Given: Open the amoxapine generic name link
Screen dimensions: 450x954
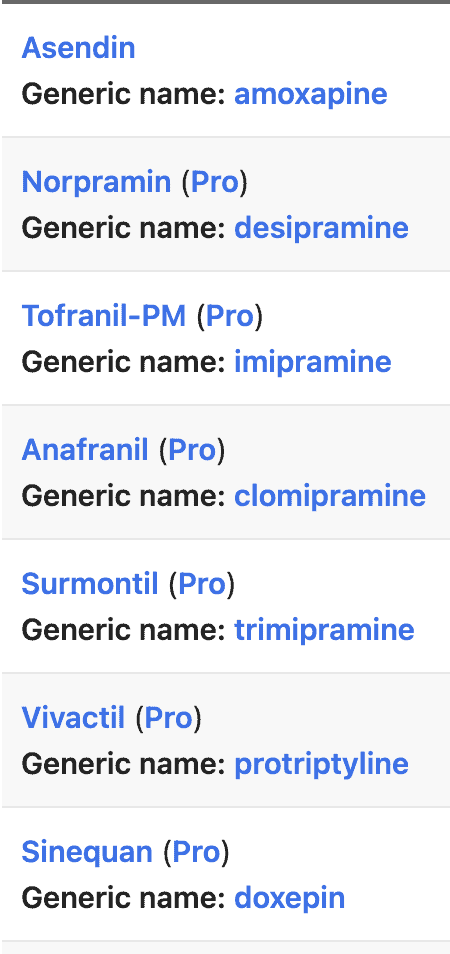Looking at the screenshot, I should tap(311, 94).
